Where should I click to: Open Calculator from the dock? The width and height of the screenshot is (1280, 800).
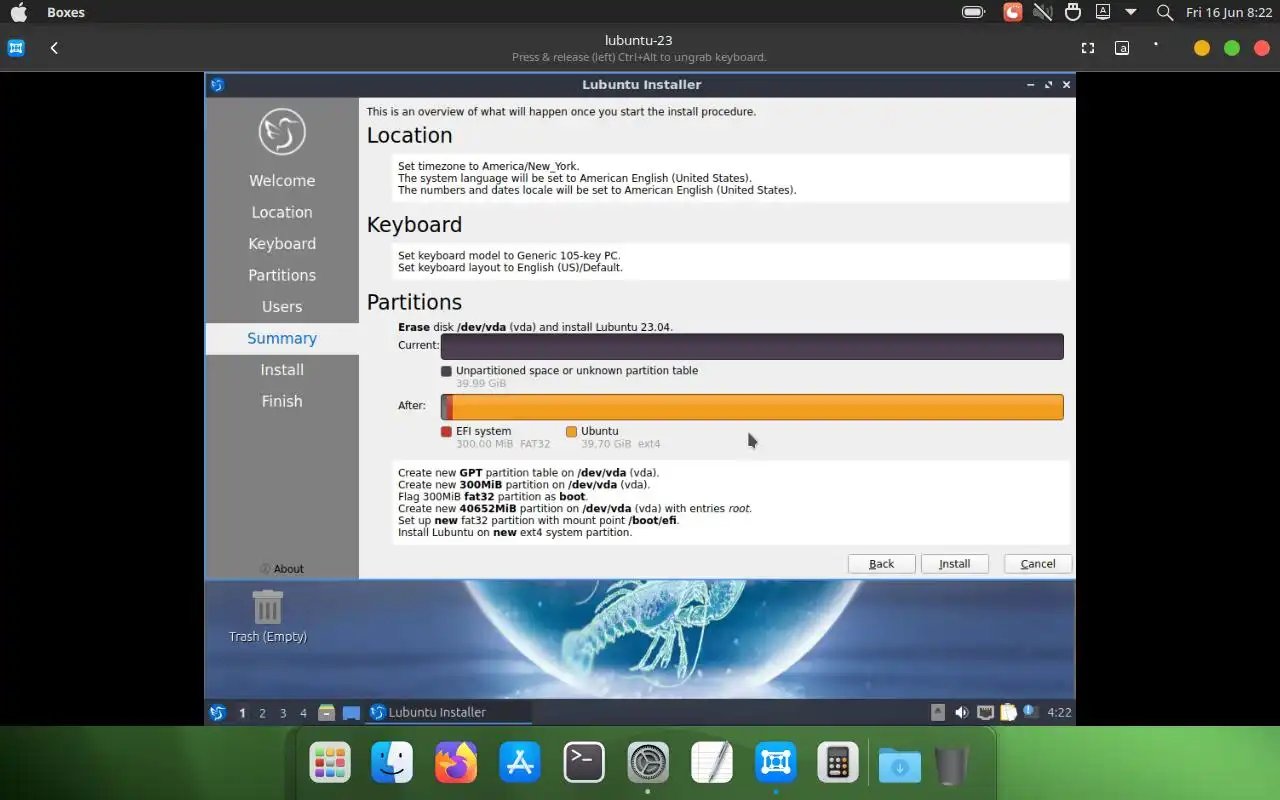838,763
